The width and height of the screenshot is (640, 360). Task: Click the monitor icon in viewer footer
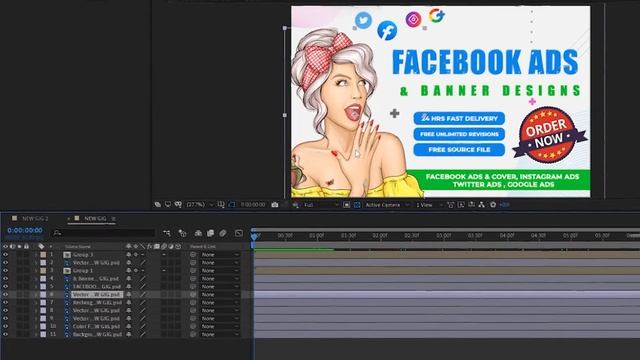point(168,204)
